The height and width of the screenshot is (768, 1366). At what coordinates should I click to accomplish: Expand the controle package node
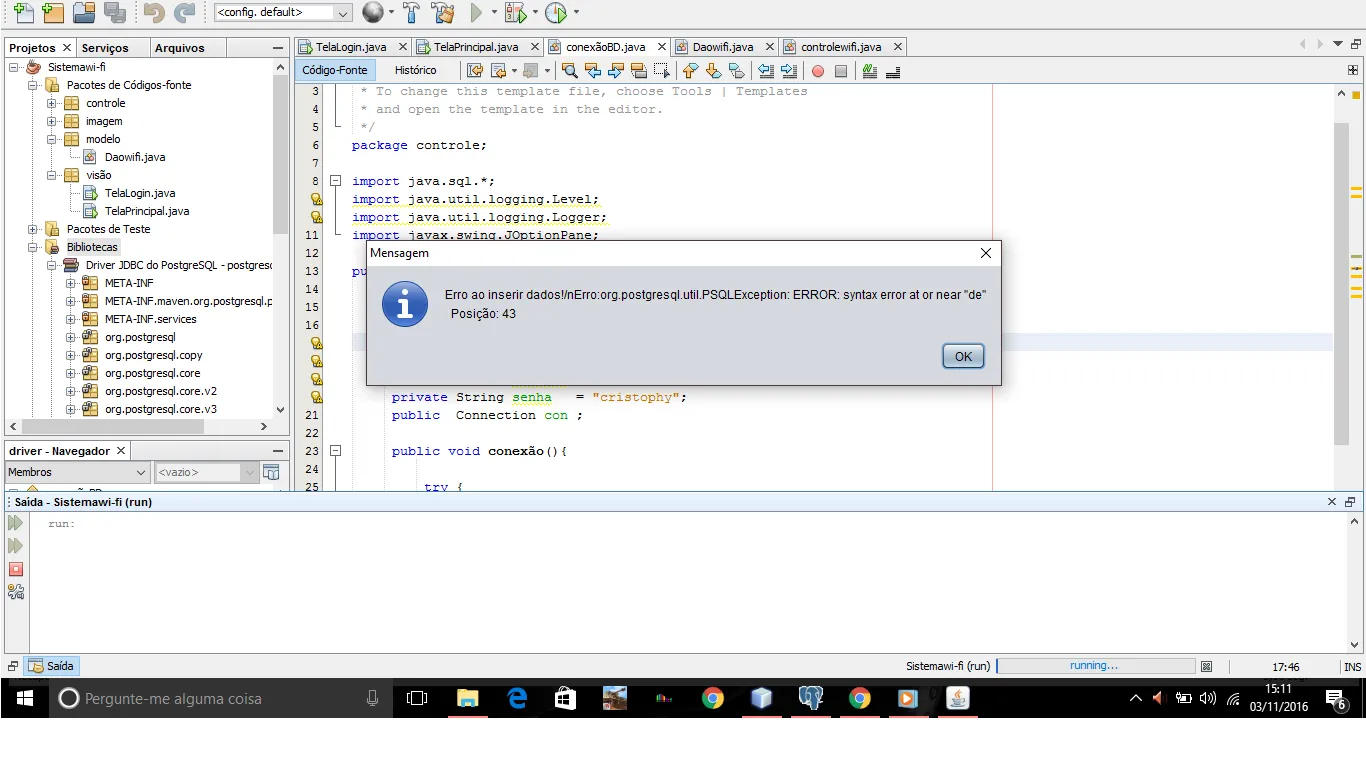point(52,103)
